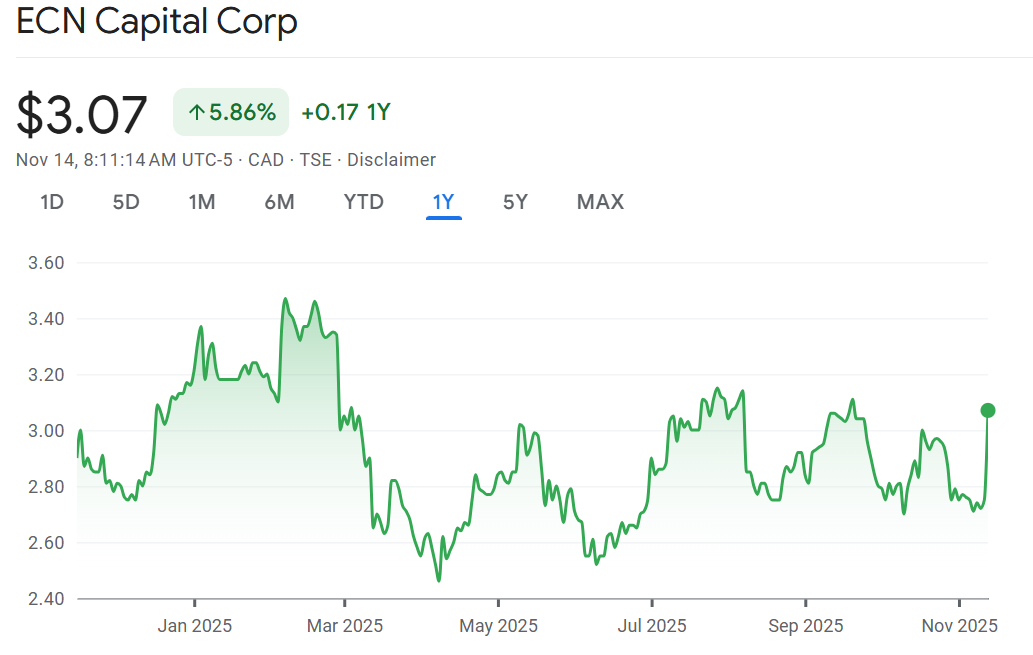
Task: Click the up arrow icon in the percent badge
Action: [196, 113]
